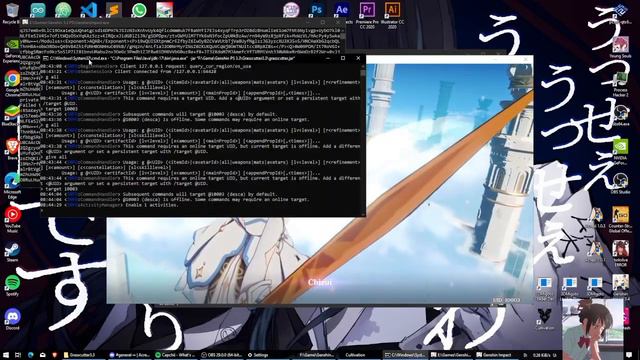640x360 pixels.
Task: Click the UID text in game window
Action: click(x=507, y=300)
